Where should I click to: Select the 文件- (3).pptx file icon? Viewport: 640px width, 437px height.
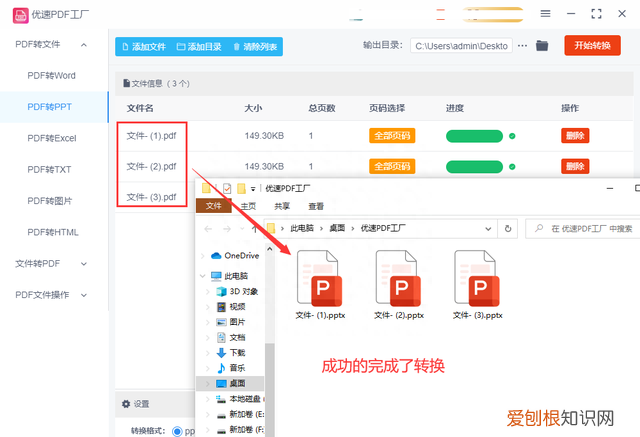pos(477,278)
